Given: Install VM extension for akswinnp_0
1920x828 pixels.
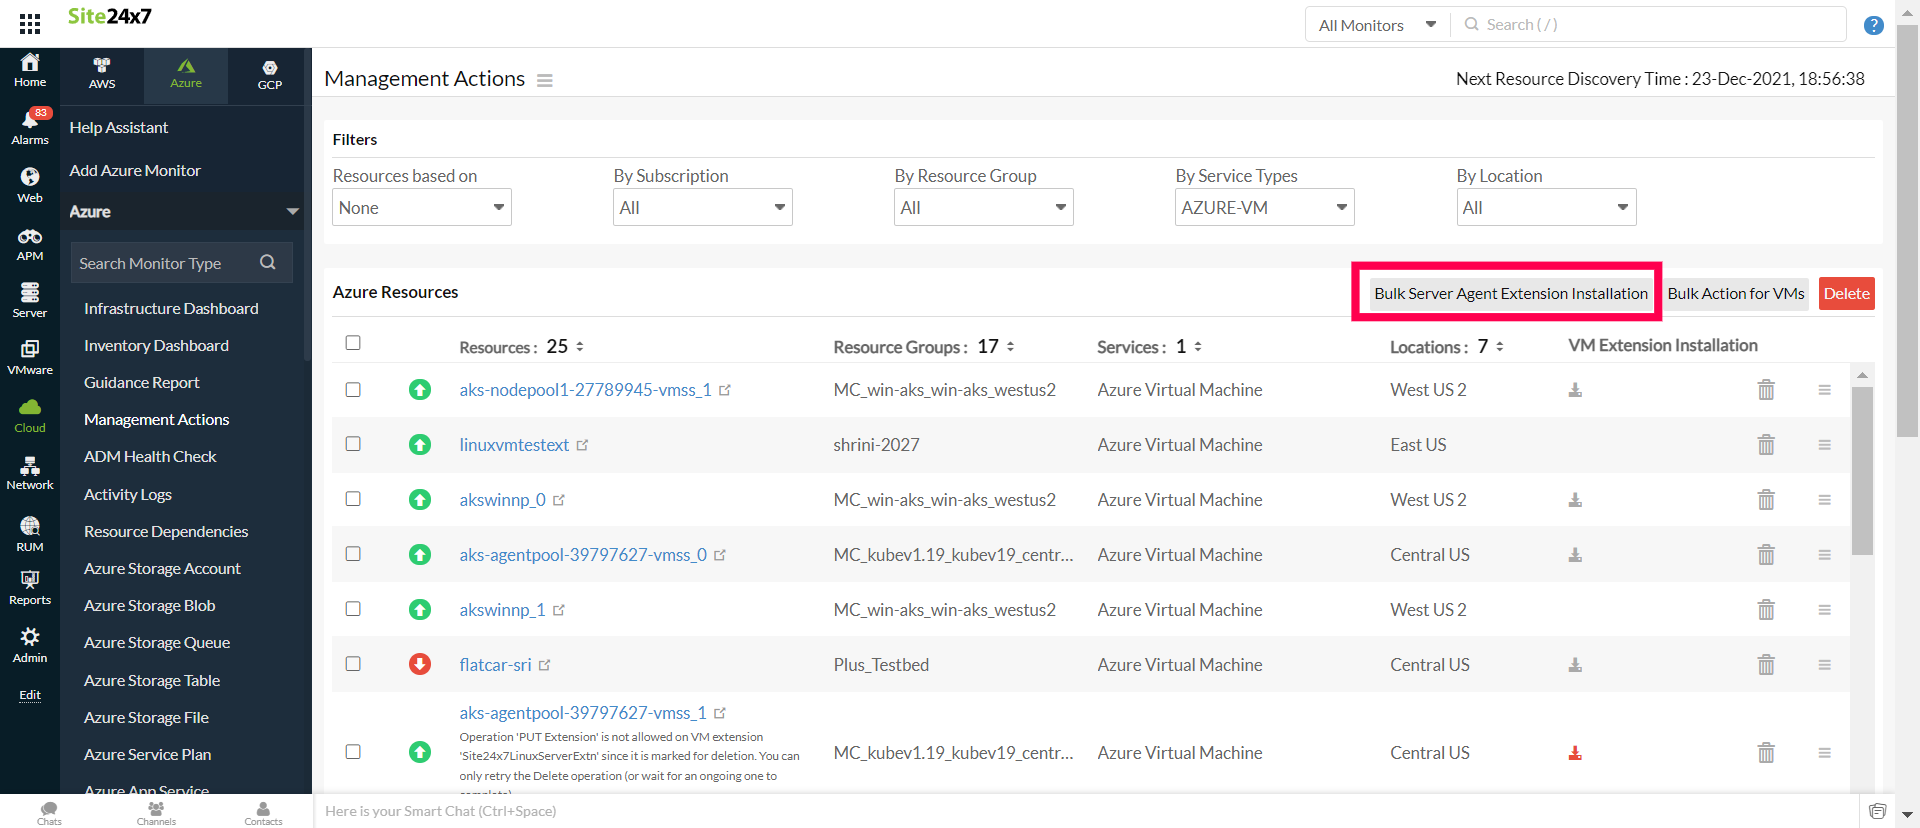Looking at the screenshot, I should coord(1575,500).
